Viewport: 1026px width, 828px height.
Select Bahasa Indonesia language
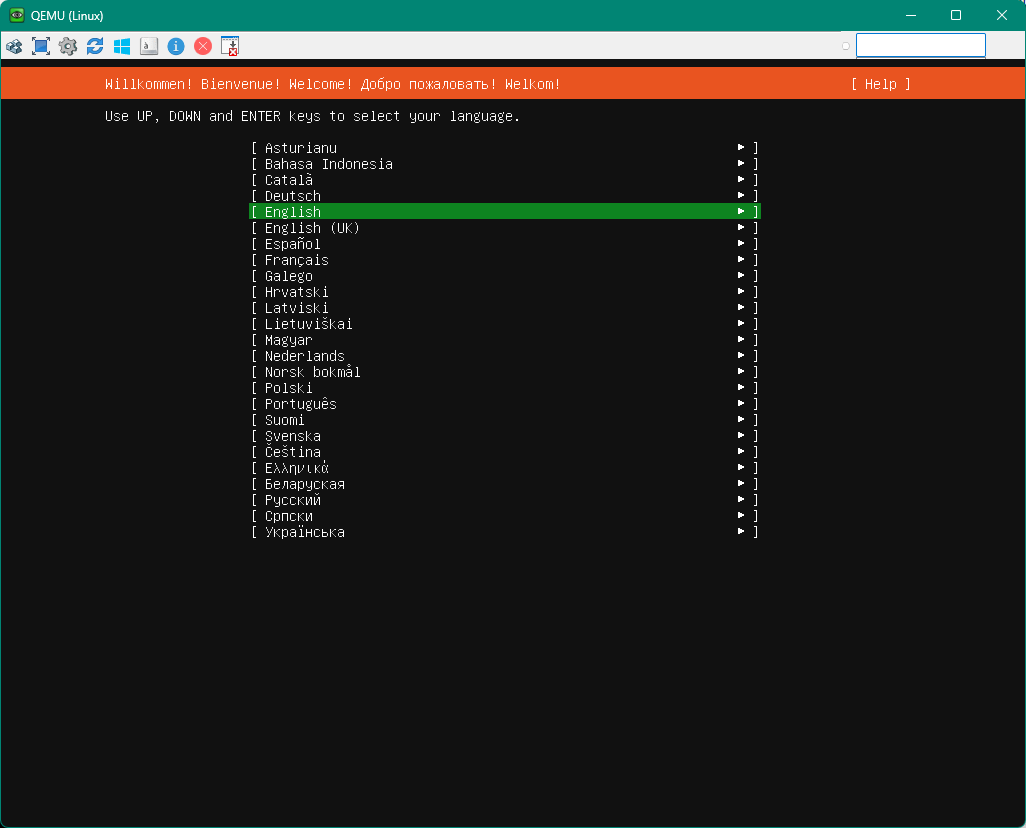click(504, 164)
